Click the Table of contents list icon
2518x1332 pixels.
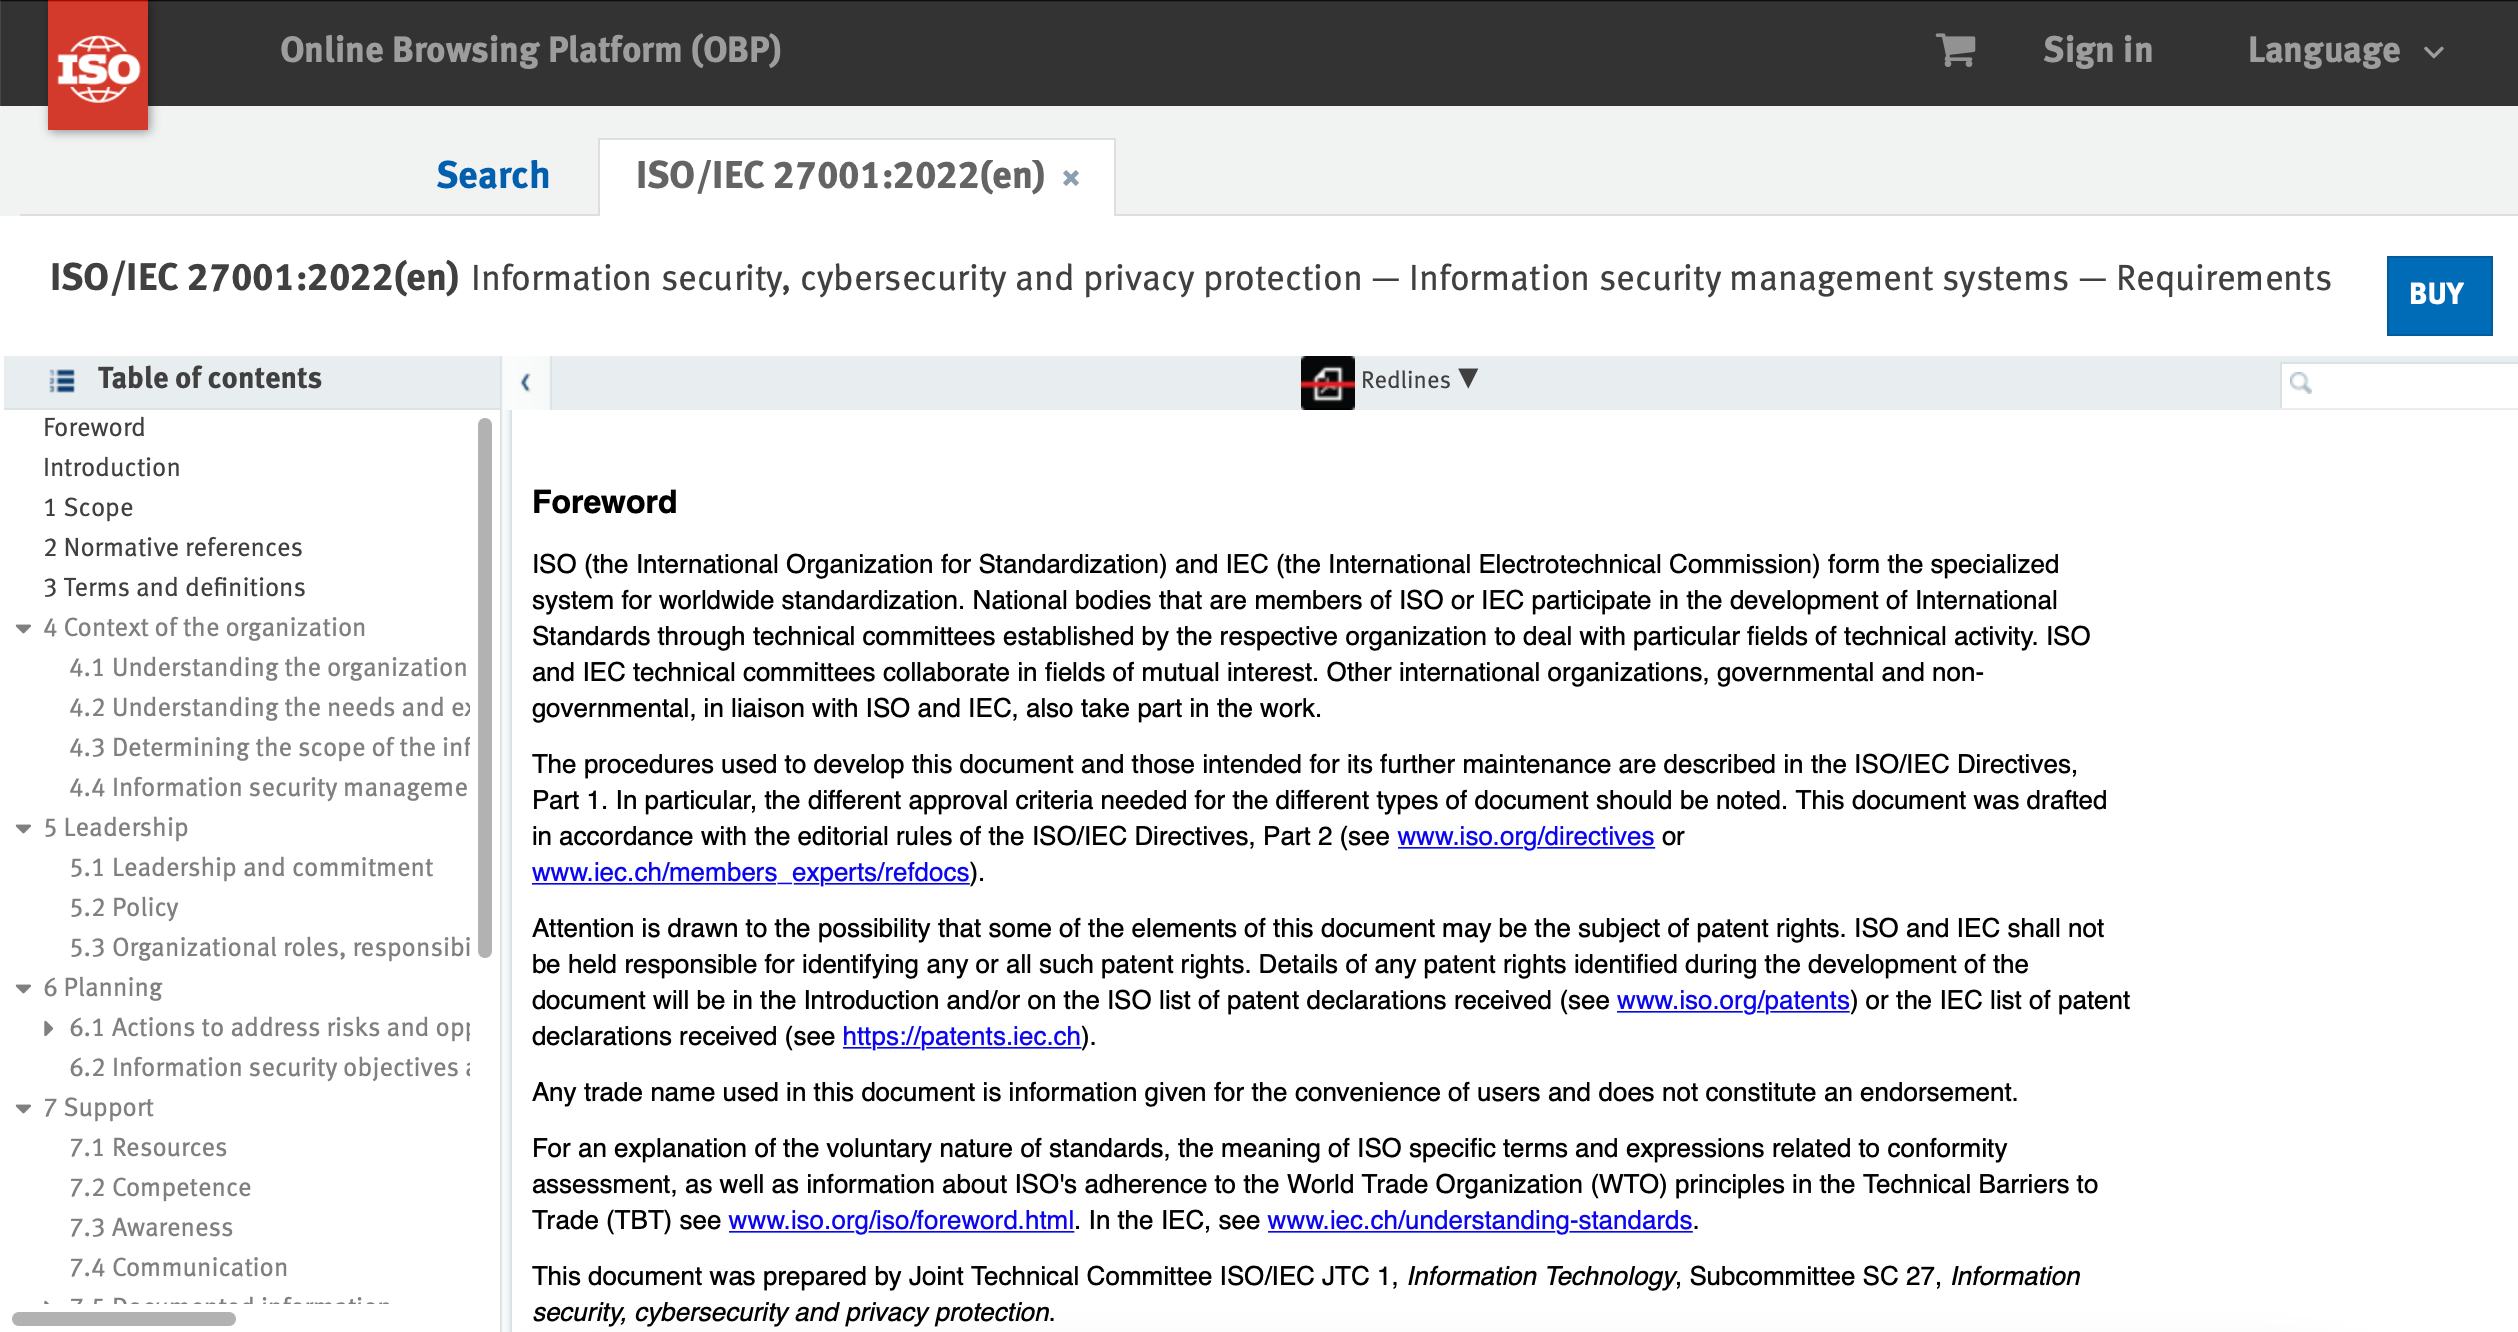coord(61,380)
